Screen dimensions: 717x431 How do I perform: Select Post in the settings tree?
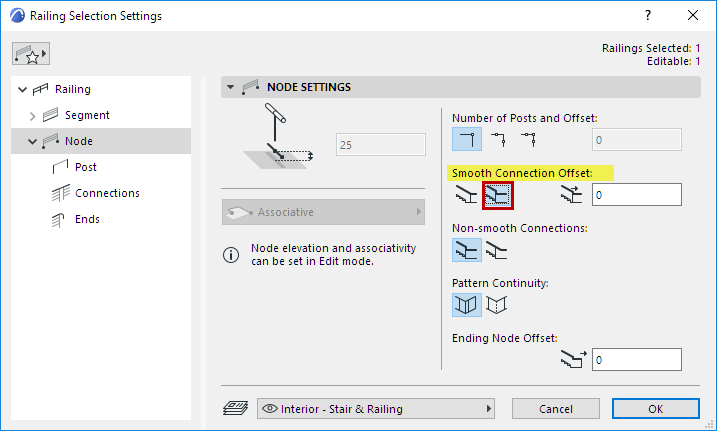(86, 167)
